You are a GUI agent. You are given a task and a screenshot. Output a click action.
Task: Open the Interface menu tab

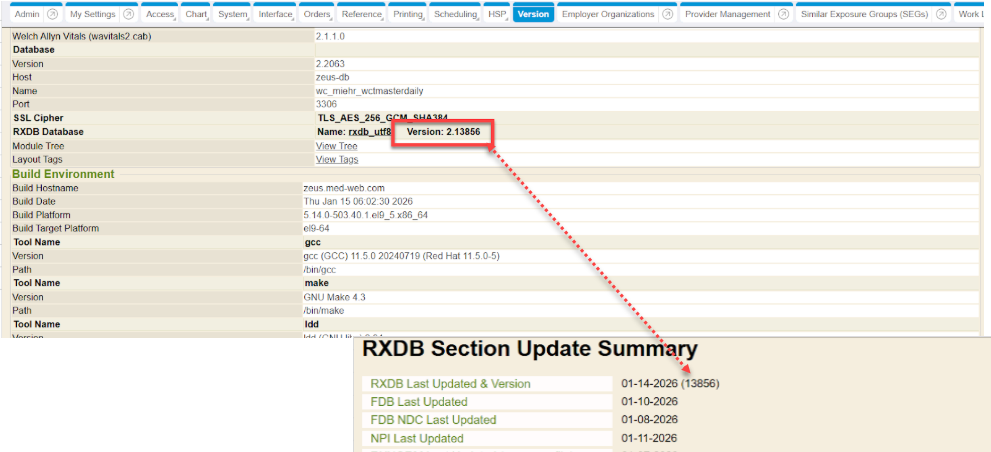pos(275,14)
